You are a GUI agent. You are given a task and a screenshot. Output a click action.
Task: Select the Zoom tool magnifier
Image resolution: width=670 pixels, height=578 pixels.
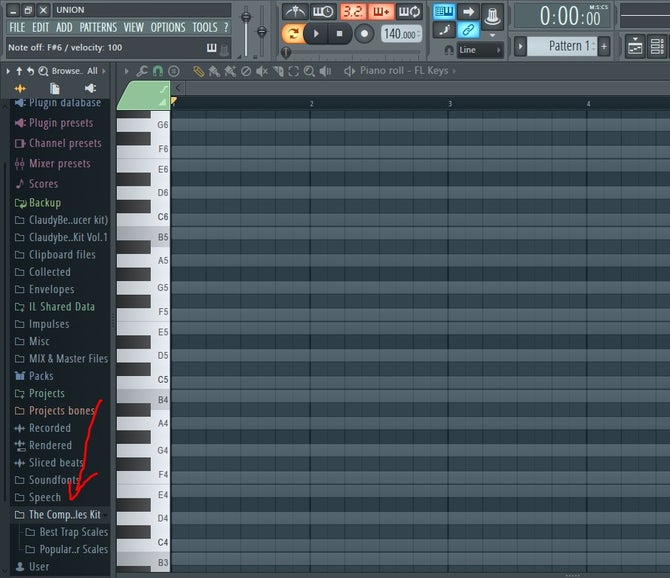pyautogui.click(x=309, y=71)
